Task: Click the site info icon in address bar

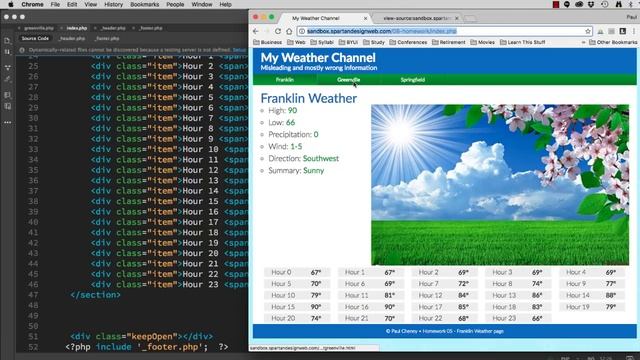Action: coord(302,31)
